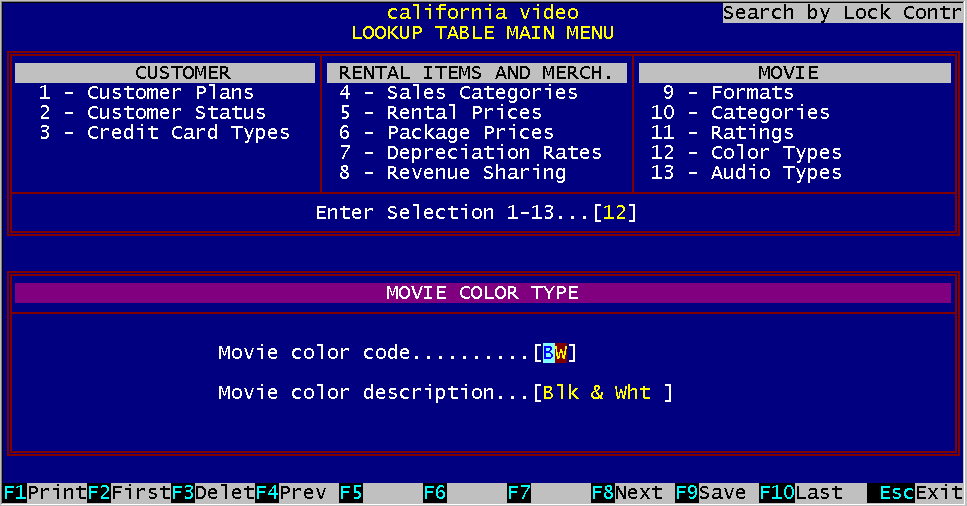
Task: Click the F2 First record button
Action: tap(128, 493)
